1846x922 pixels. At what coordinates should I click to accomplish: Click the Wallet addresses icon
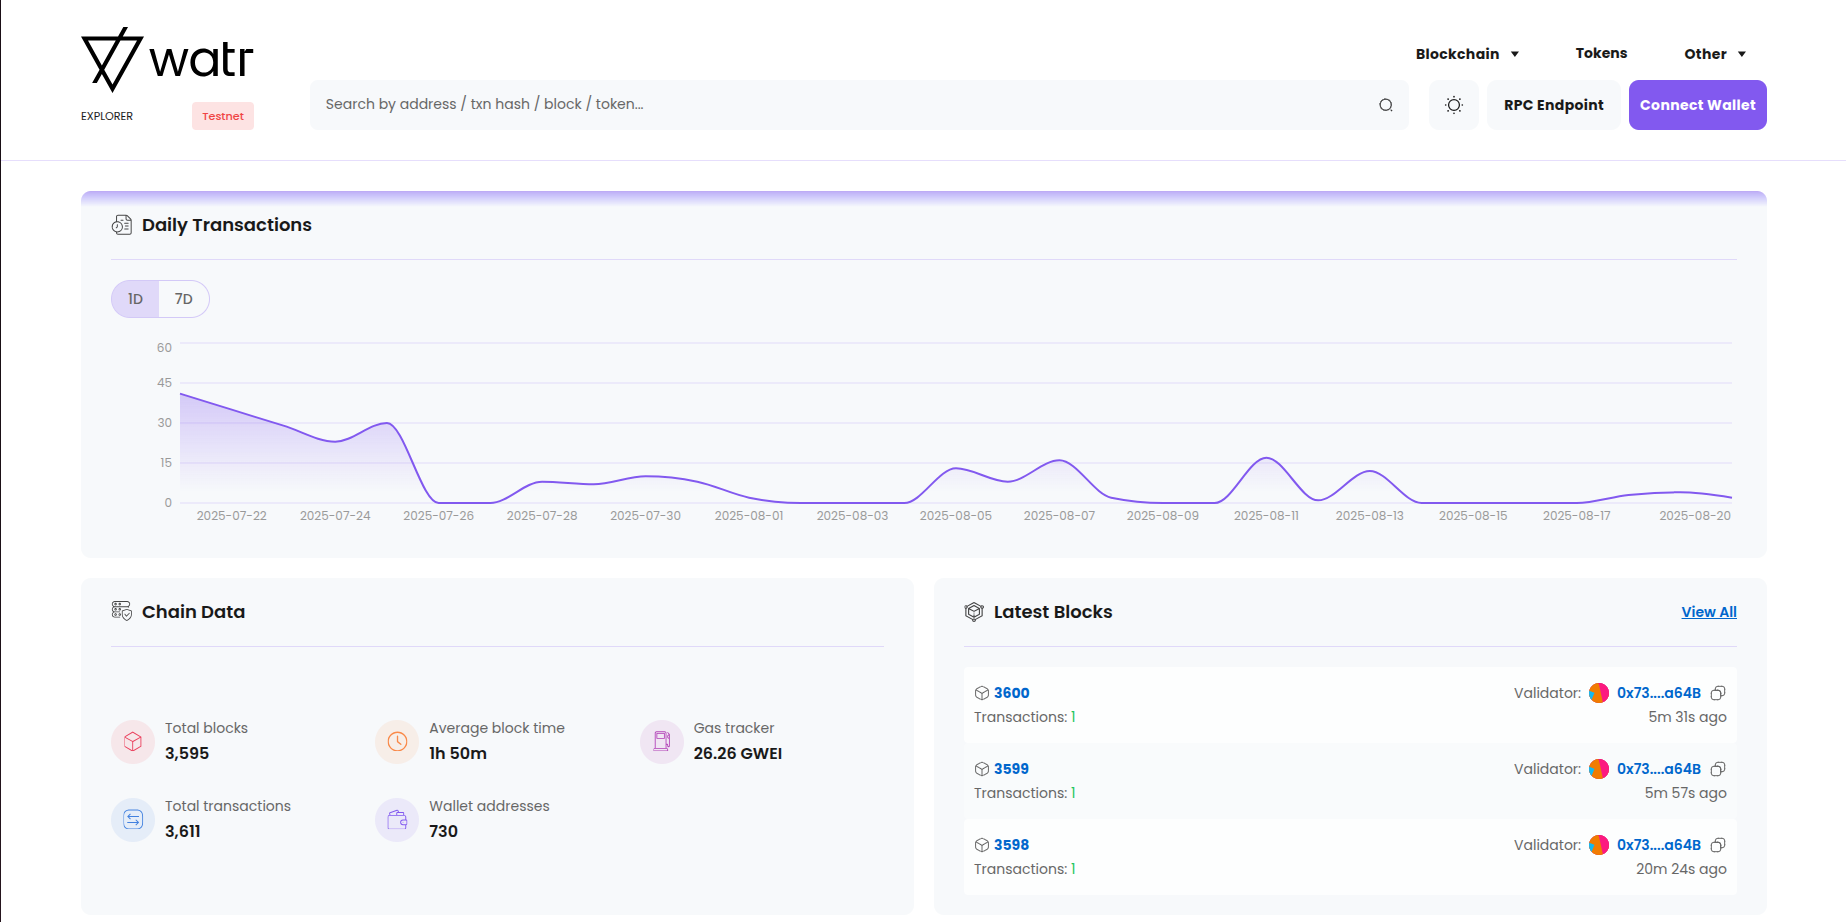point(397,820)
